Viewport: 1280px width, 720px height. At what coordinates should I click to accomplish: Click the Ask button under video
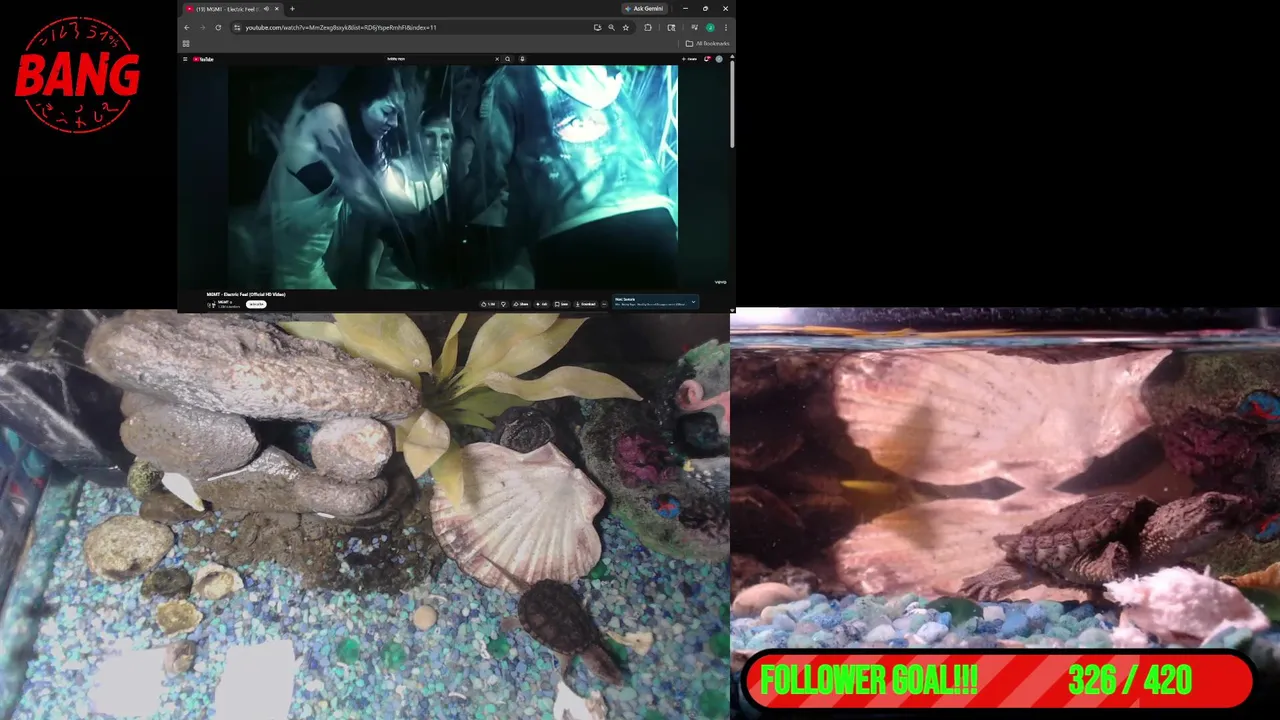pyautogui.click(x=544, y=304)
